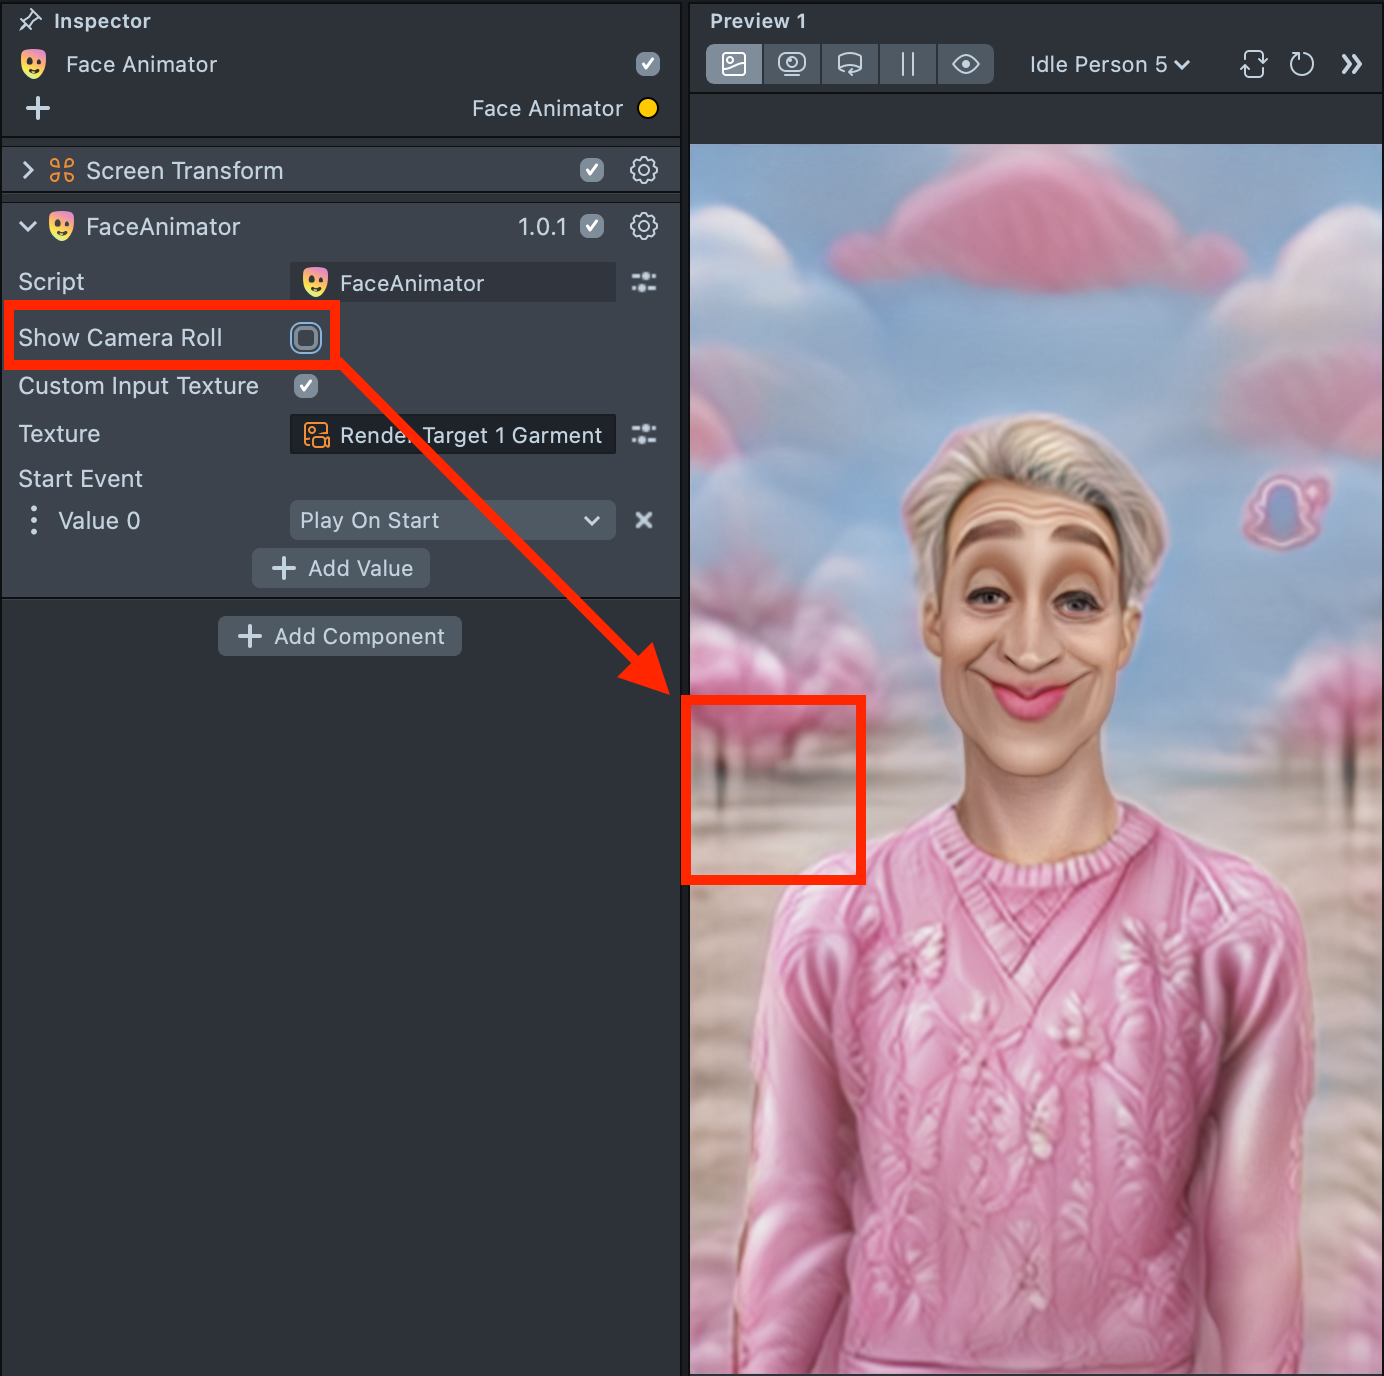1384x1376 pixels.
Task: Expand the Screen Transform section
Action: click(x=28, y=170)
